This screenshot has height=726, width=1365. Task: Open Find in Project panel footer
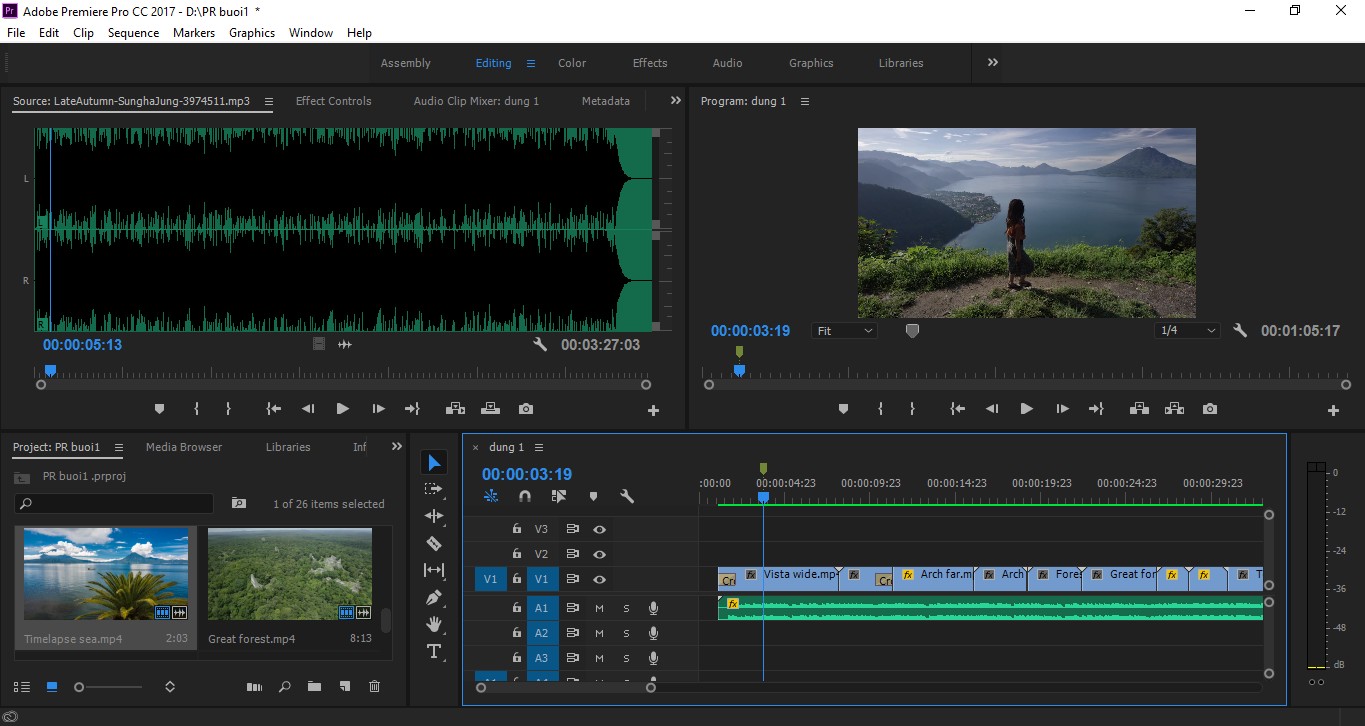285,687
